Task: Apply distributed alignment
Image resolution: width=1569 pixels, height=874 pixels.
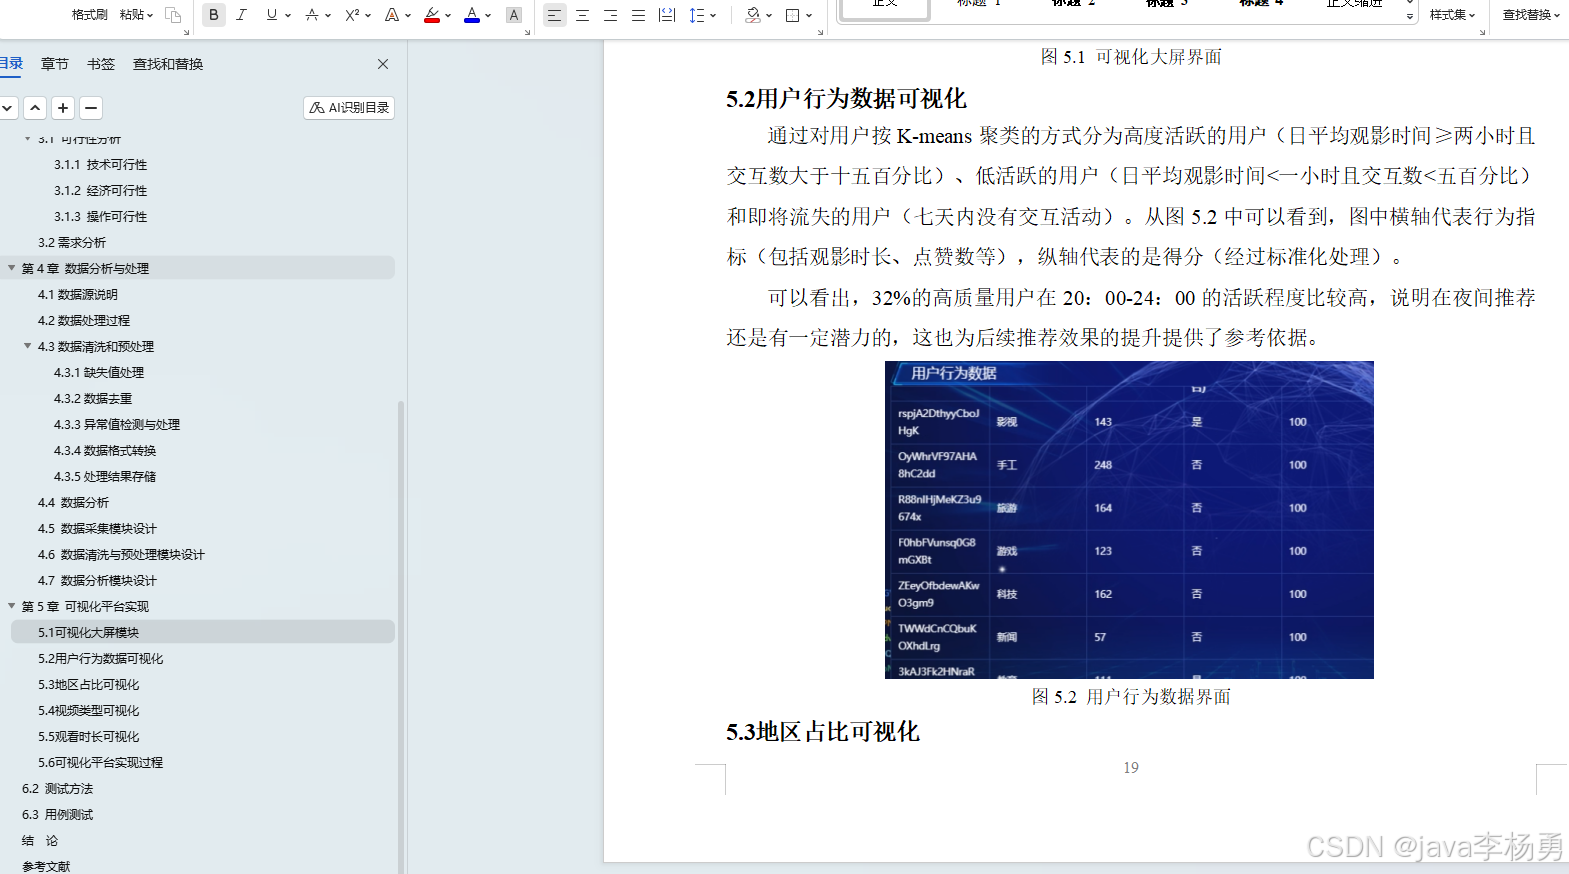Action: 667,15
